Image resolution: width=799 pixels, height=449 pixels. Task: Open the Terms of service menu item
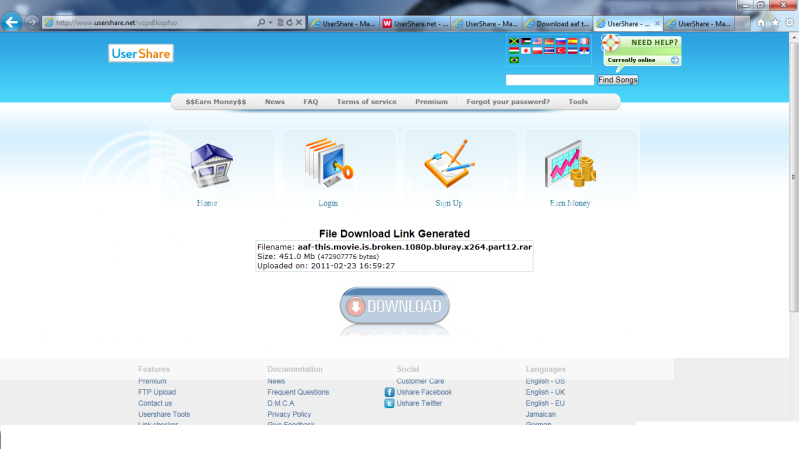tap(366, 102)
